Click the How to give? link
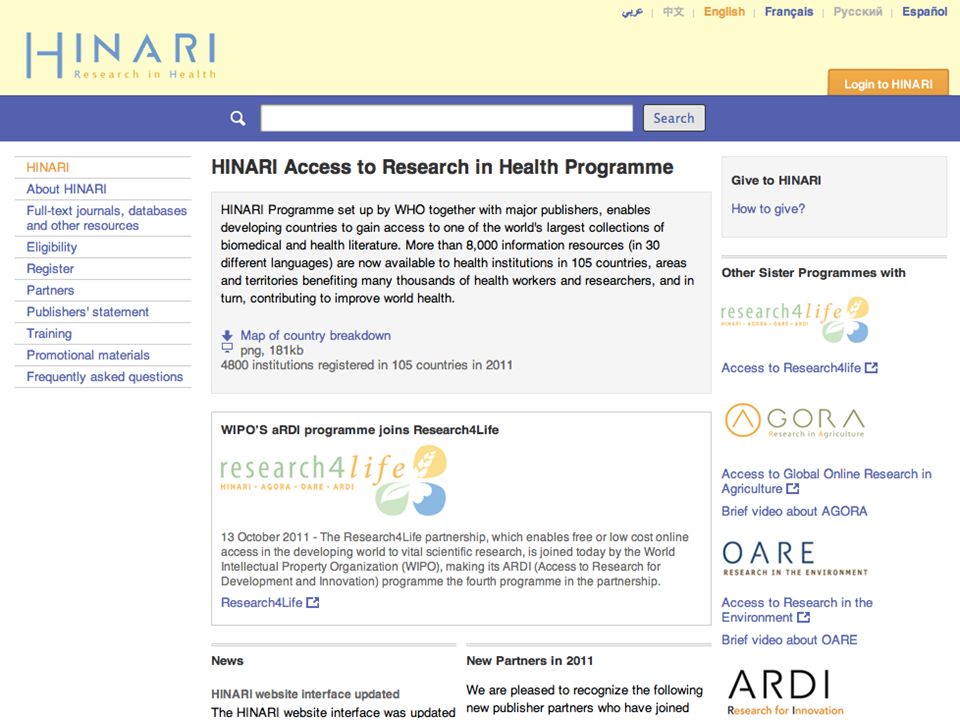The image size is (960, 720). [x=768, y=209]
